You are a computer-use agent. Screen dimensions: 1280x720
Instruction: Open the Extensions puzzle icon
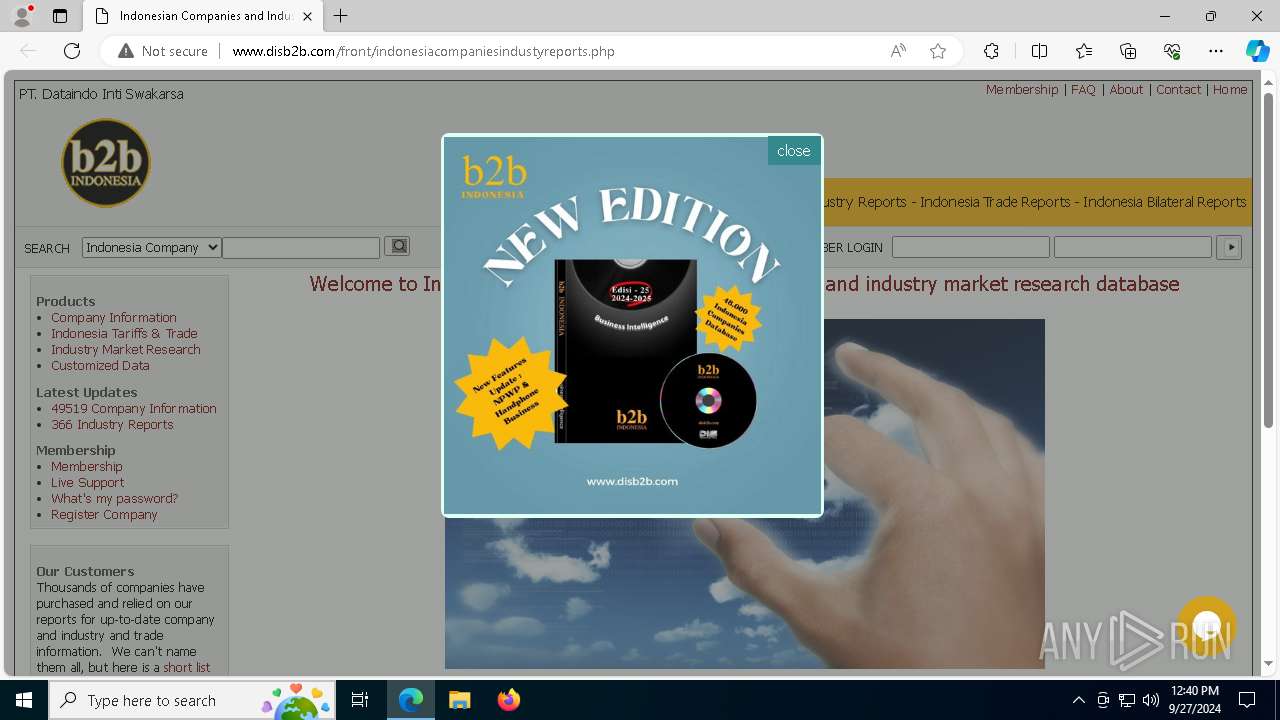[x=991, y=51]
